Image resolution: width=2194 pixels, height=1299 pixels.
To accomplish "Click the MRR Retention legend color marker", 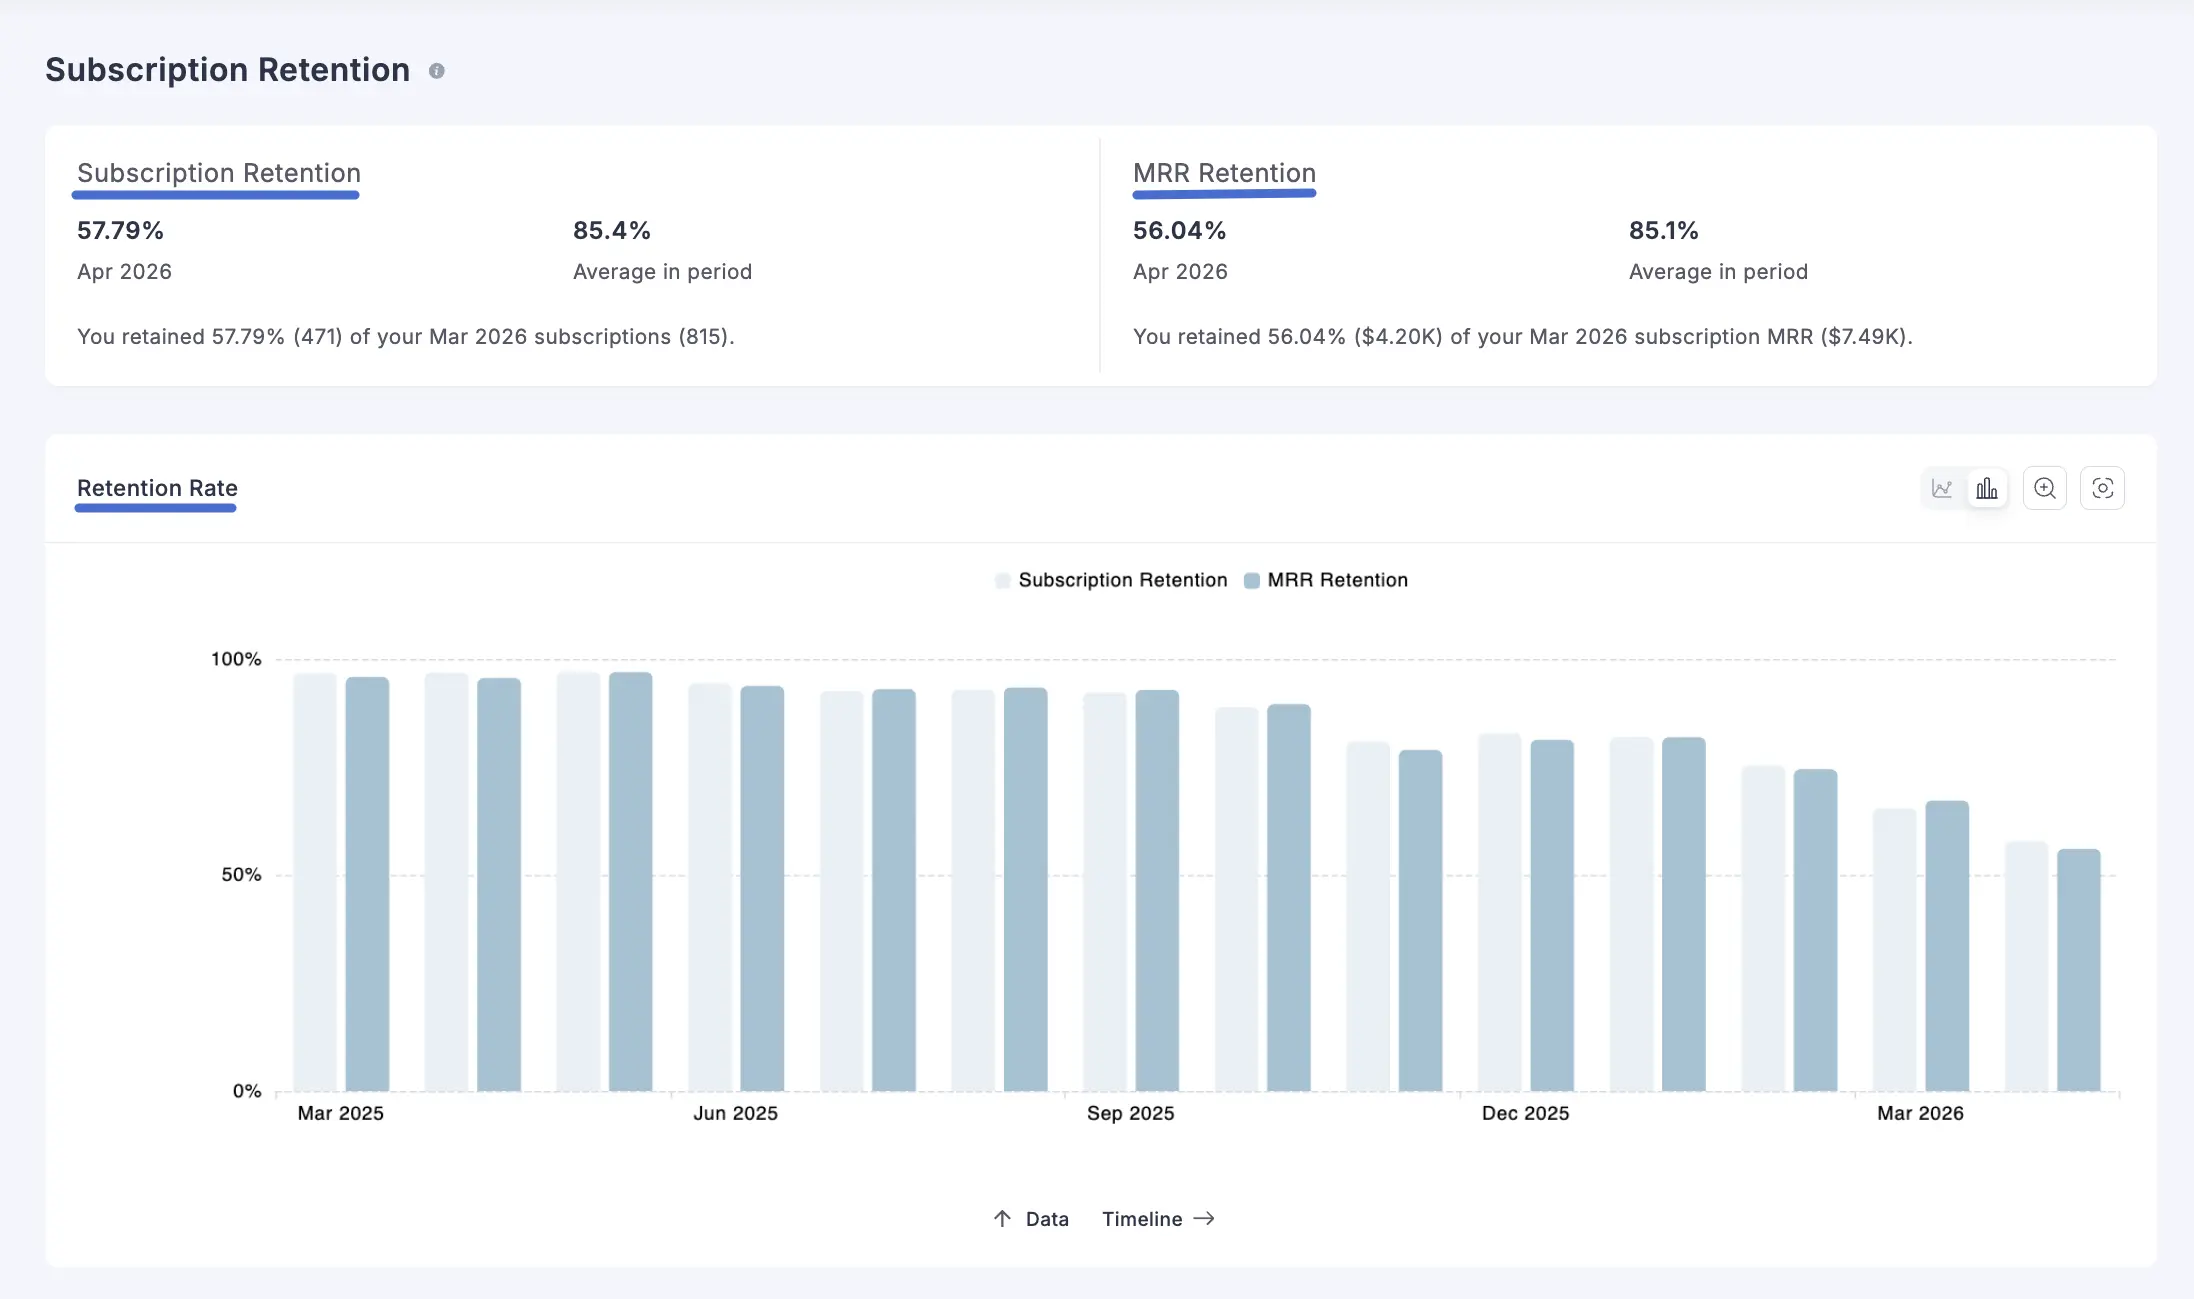I will point(1251,580).
